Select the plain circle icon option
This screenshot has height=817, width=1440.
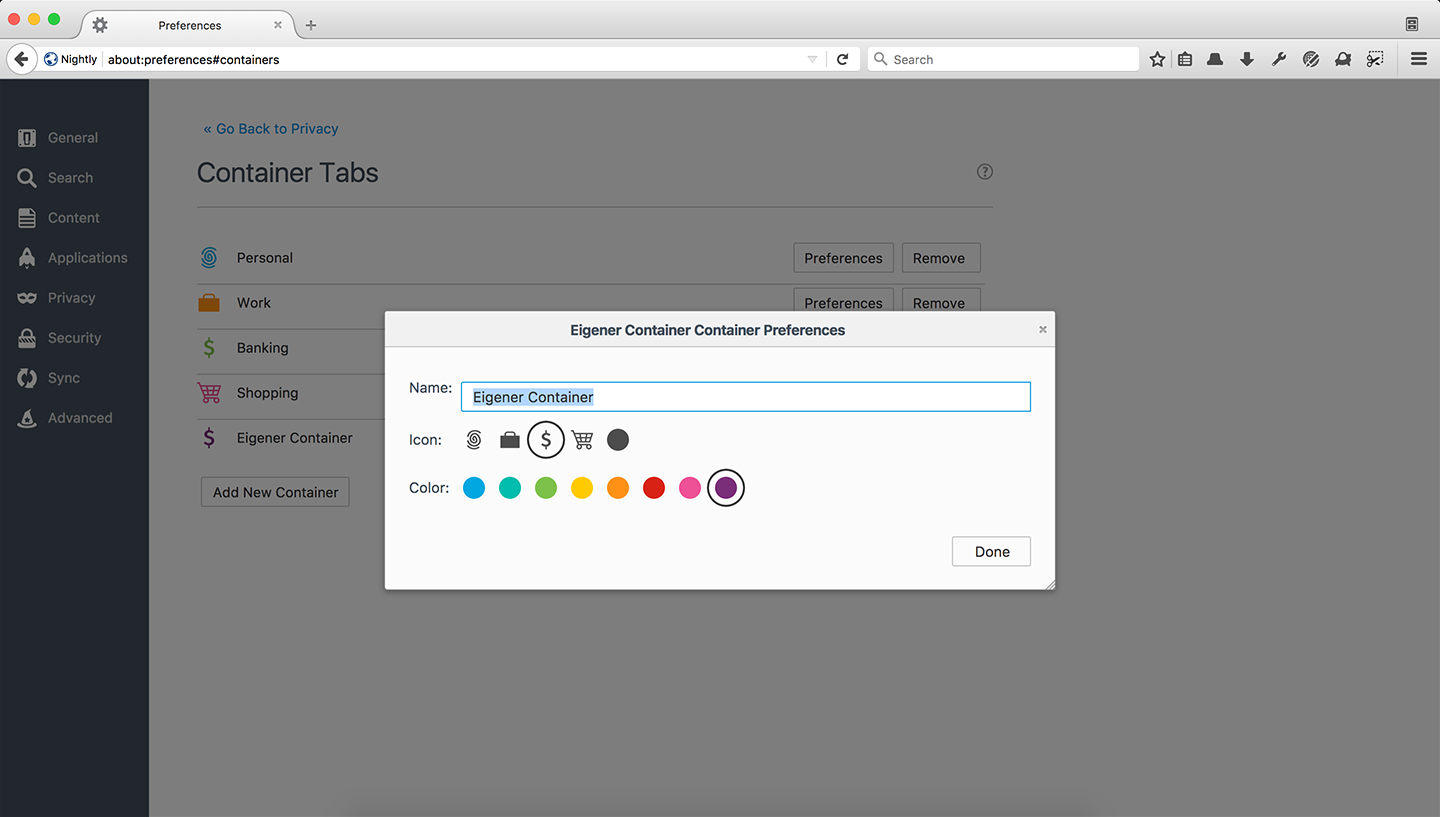click(x=618, y=440)
